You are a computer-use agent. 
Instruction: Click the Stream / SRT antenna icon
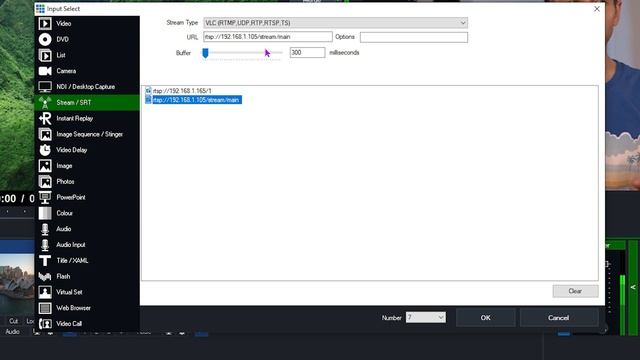pyautogui.click(x=45, y=102)
